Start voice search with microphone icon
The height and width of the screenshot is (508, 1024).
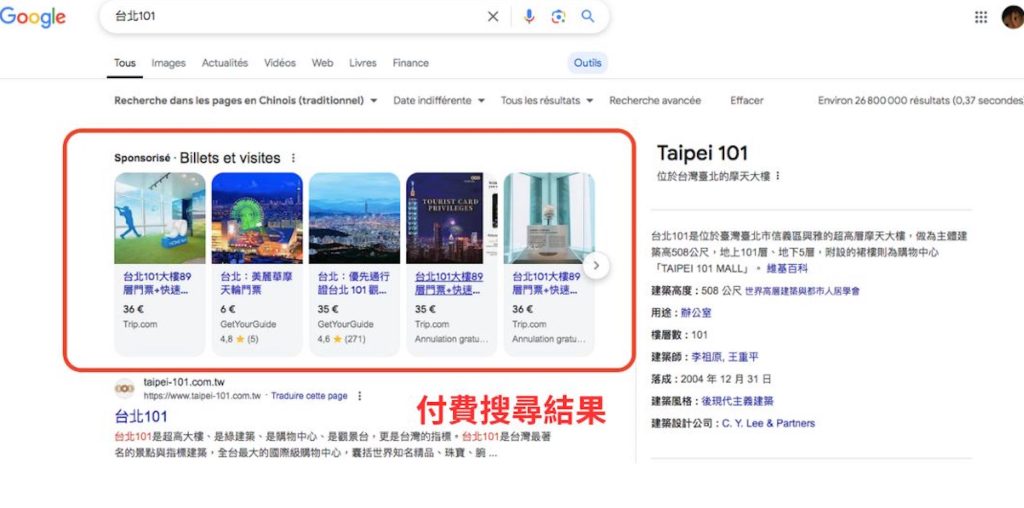click(529, 16)
